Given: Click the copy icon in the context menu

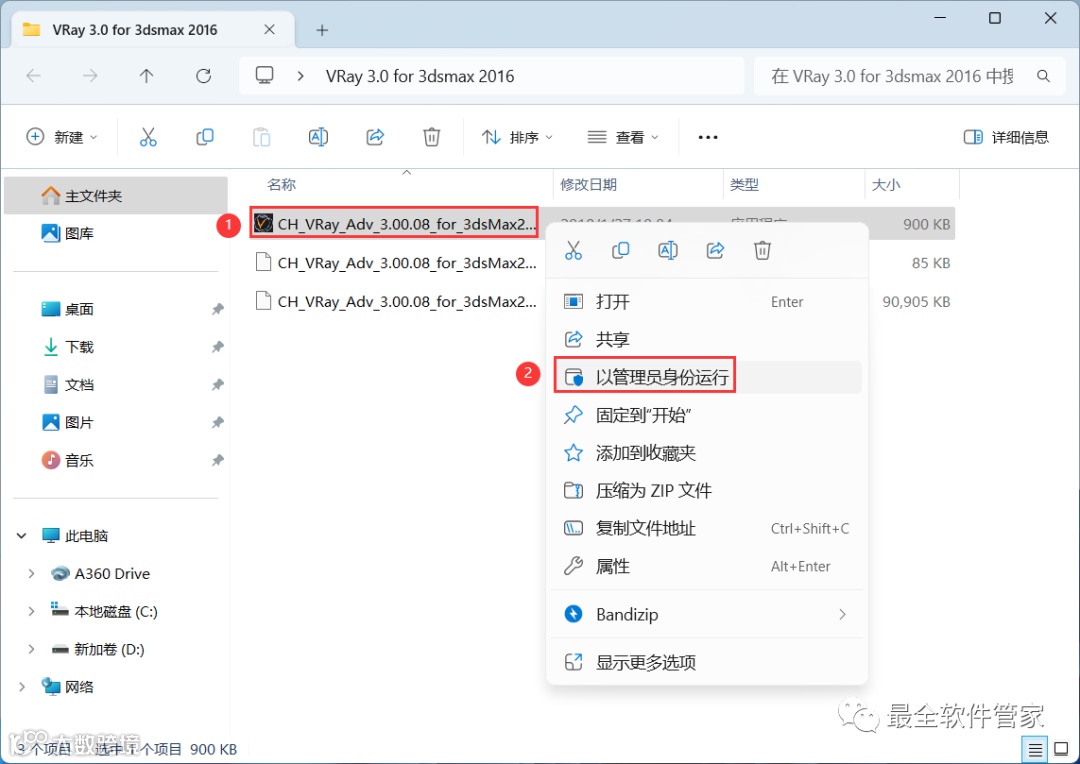Looking at the screenshot, I should click(x=621, y=250).
